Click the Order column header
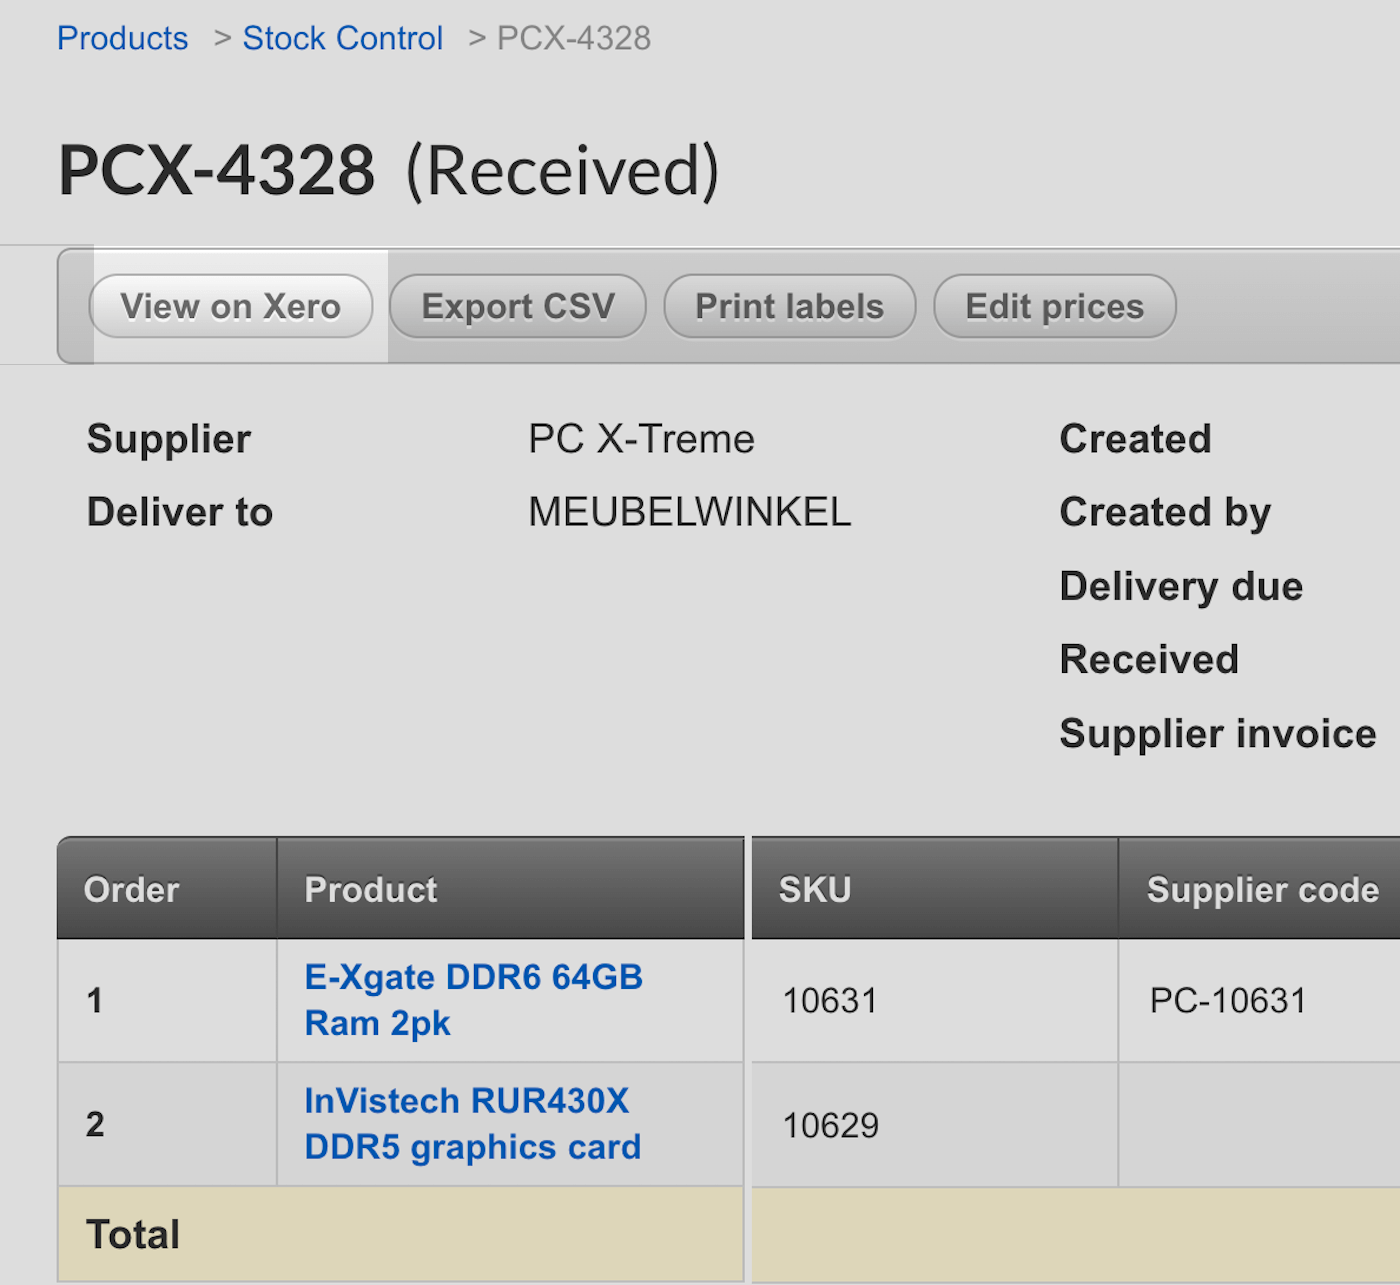The image size is (1400, 1285). tap(132, 889)
